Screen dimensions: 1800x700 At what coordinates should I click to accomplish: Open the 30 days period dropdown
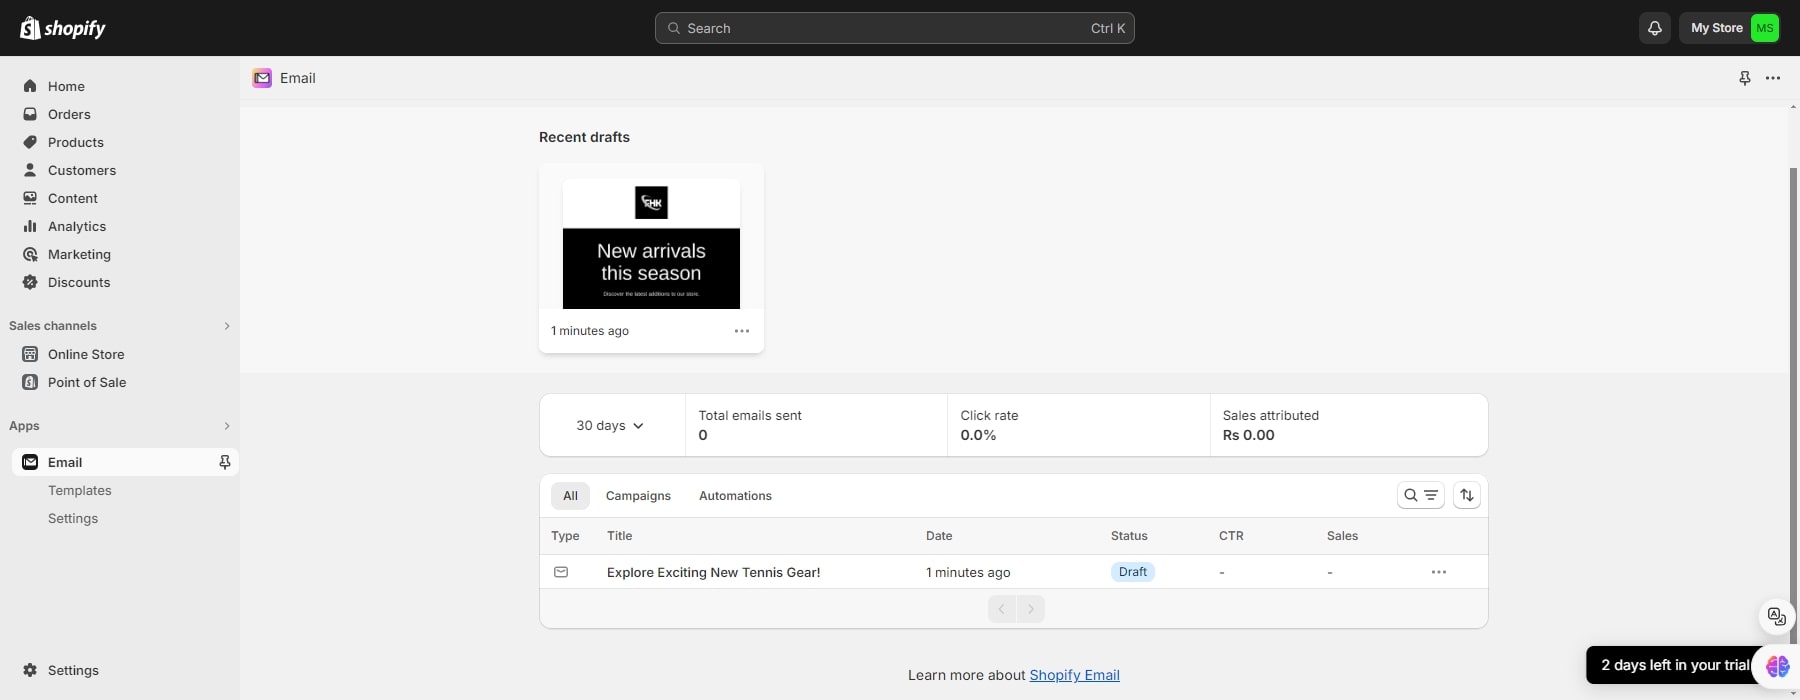click(x=610, y=425)
